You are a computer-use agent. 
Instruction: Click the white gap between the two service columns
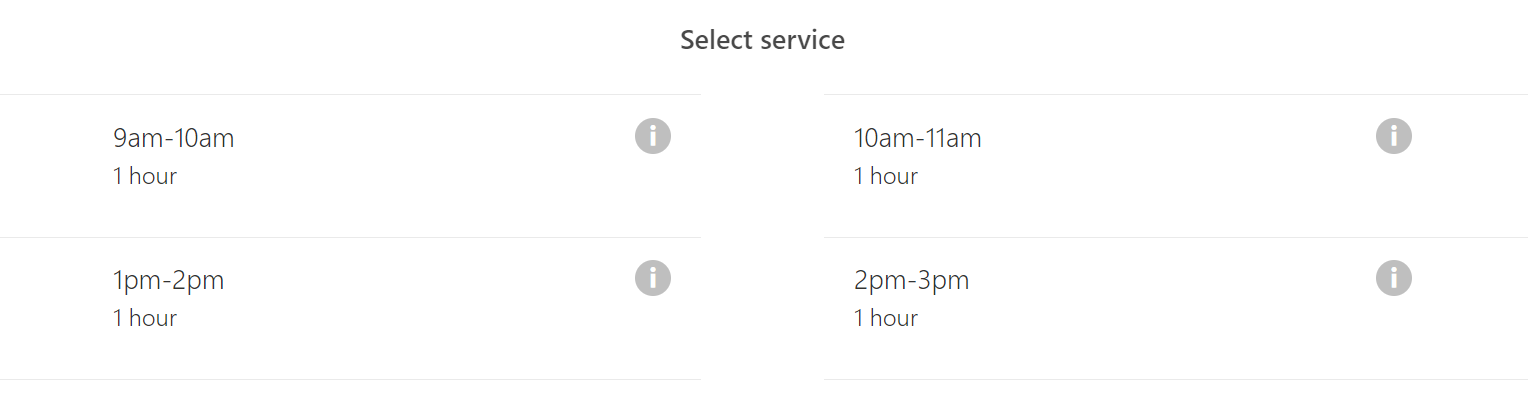click(762, 237)
